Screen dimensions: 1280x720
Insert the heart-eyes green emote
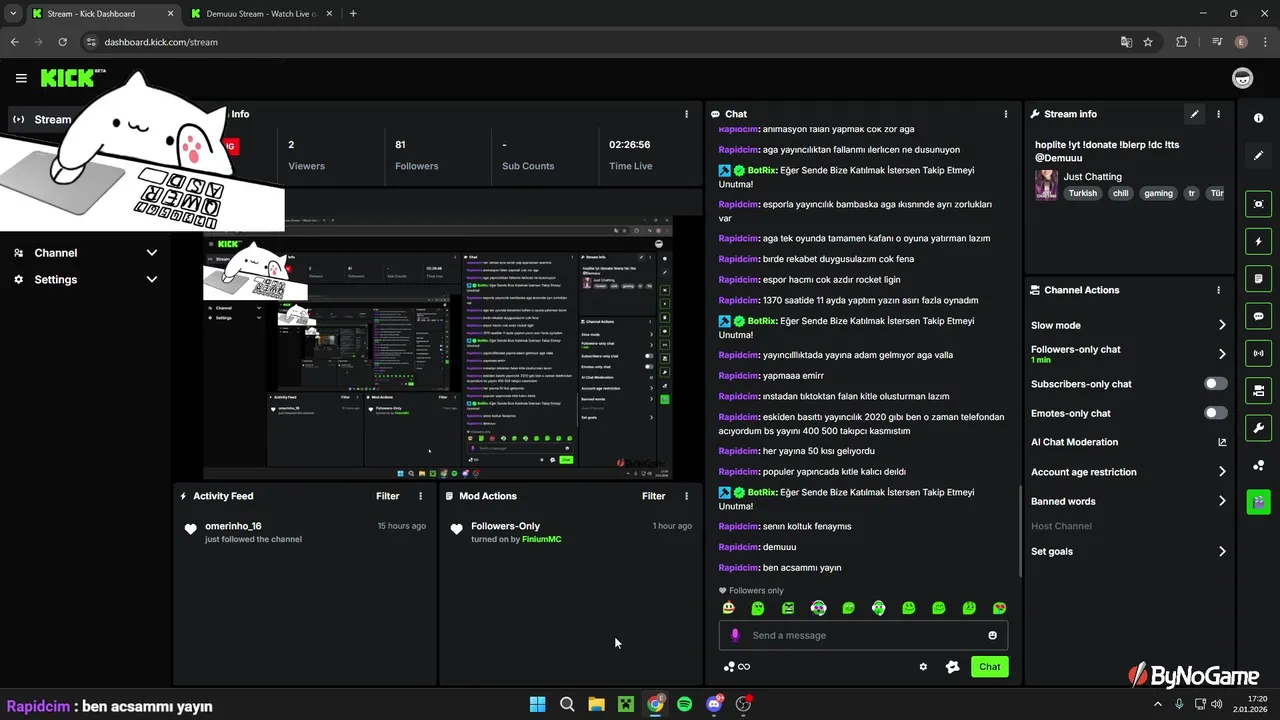pyautogui.click(x=999, y=608)
